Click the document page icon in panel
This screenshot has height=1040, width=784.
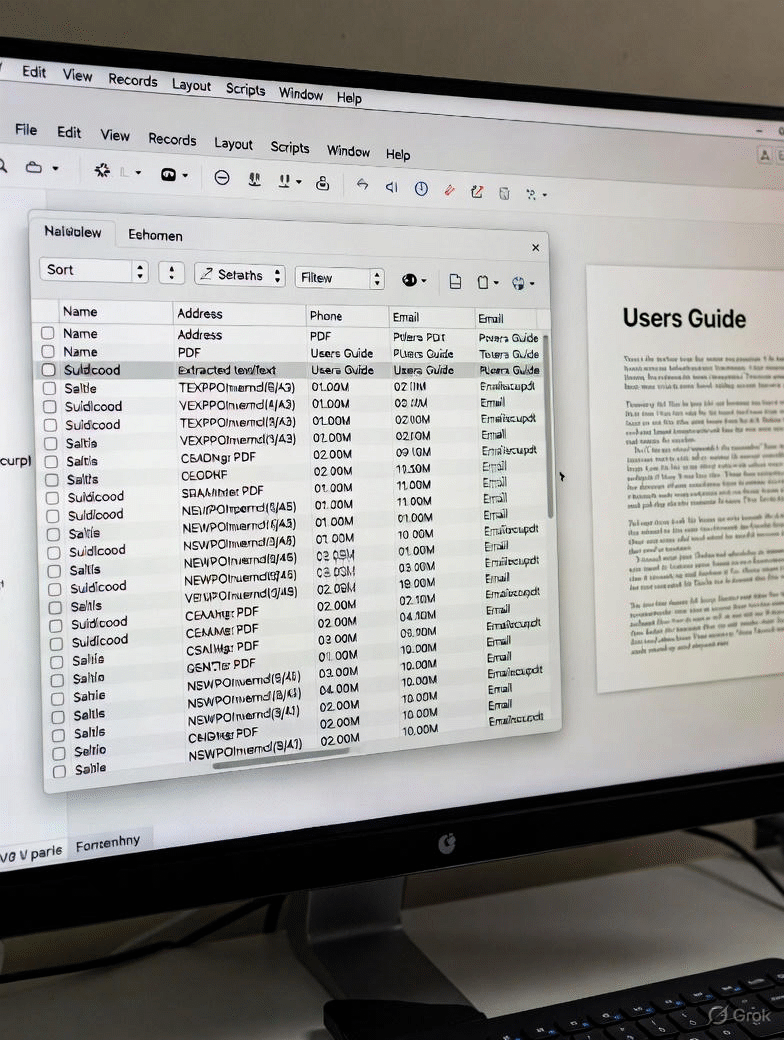point(455,282)
